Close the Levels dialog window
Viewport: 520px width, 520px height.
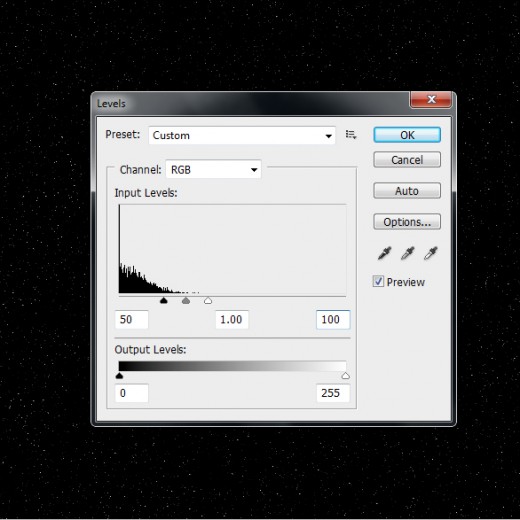coord(431,99)
